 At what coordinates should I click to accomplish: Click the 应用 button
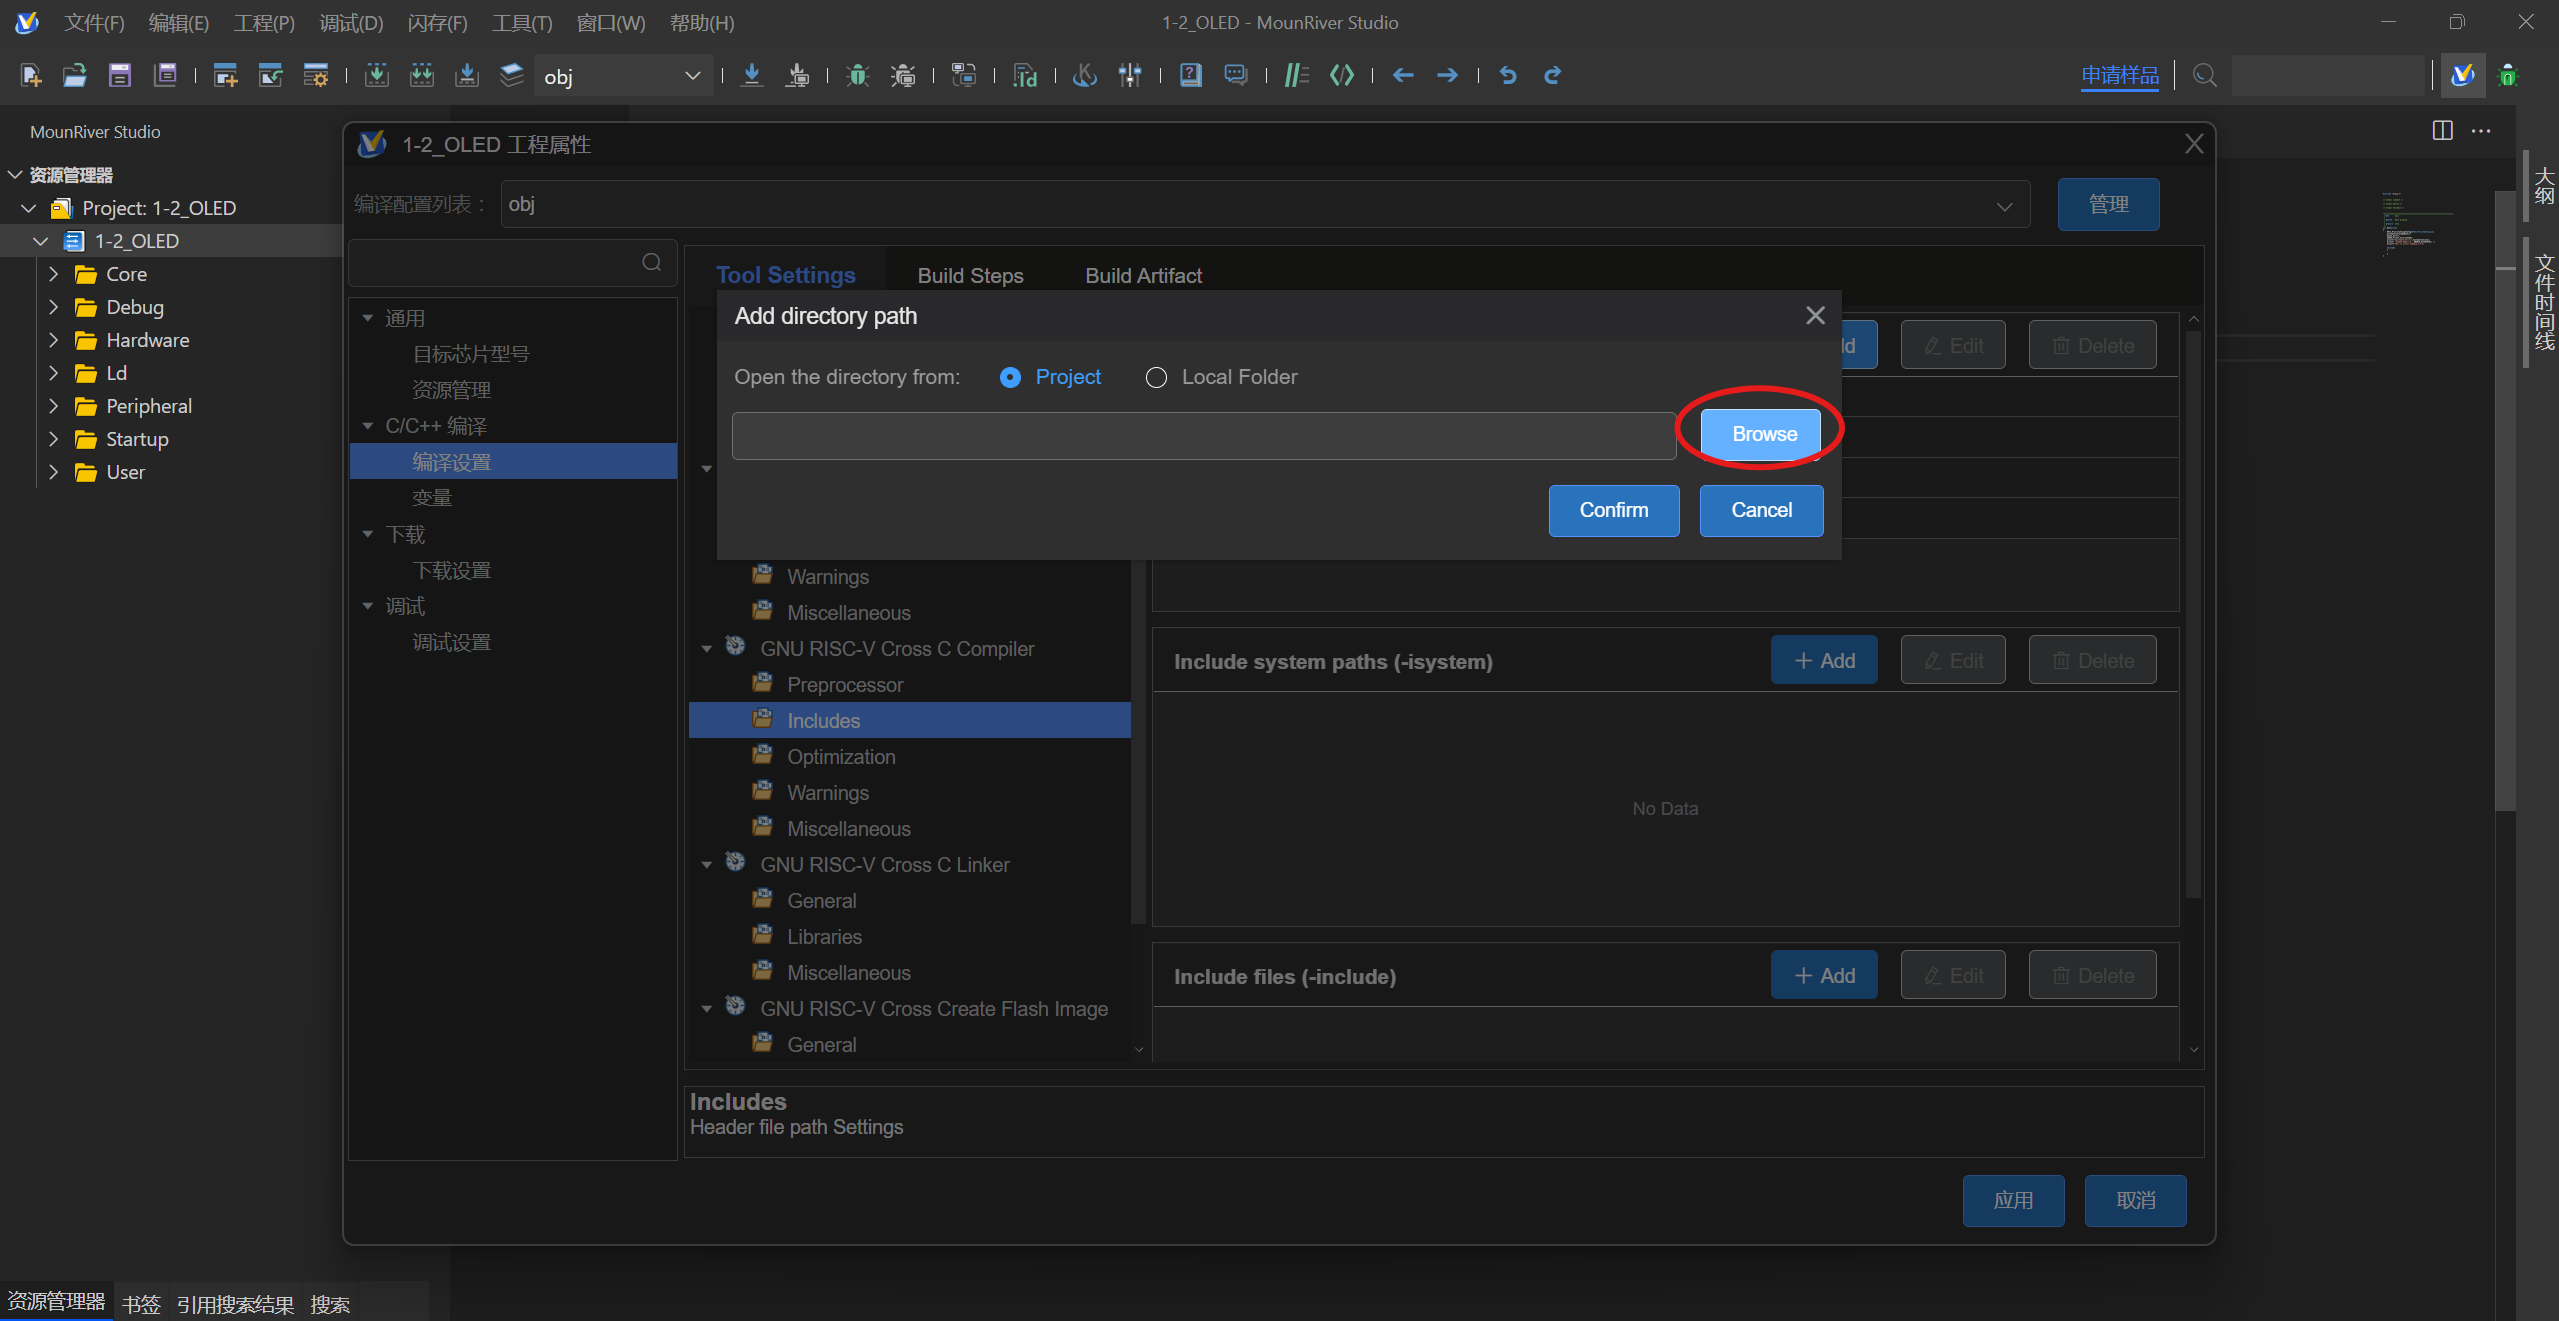coord(2013,1200)
